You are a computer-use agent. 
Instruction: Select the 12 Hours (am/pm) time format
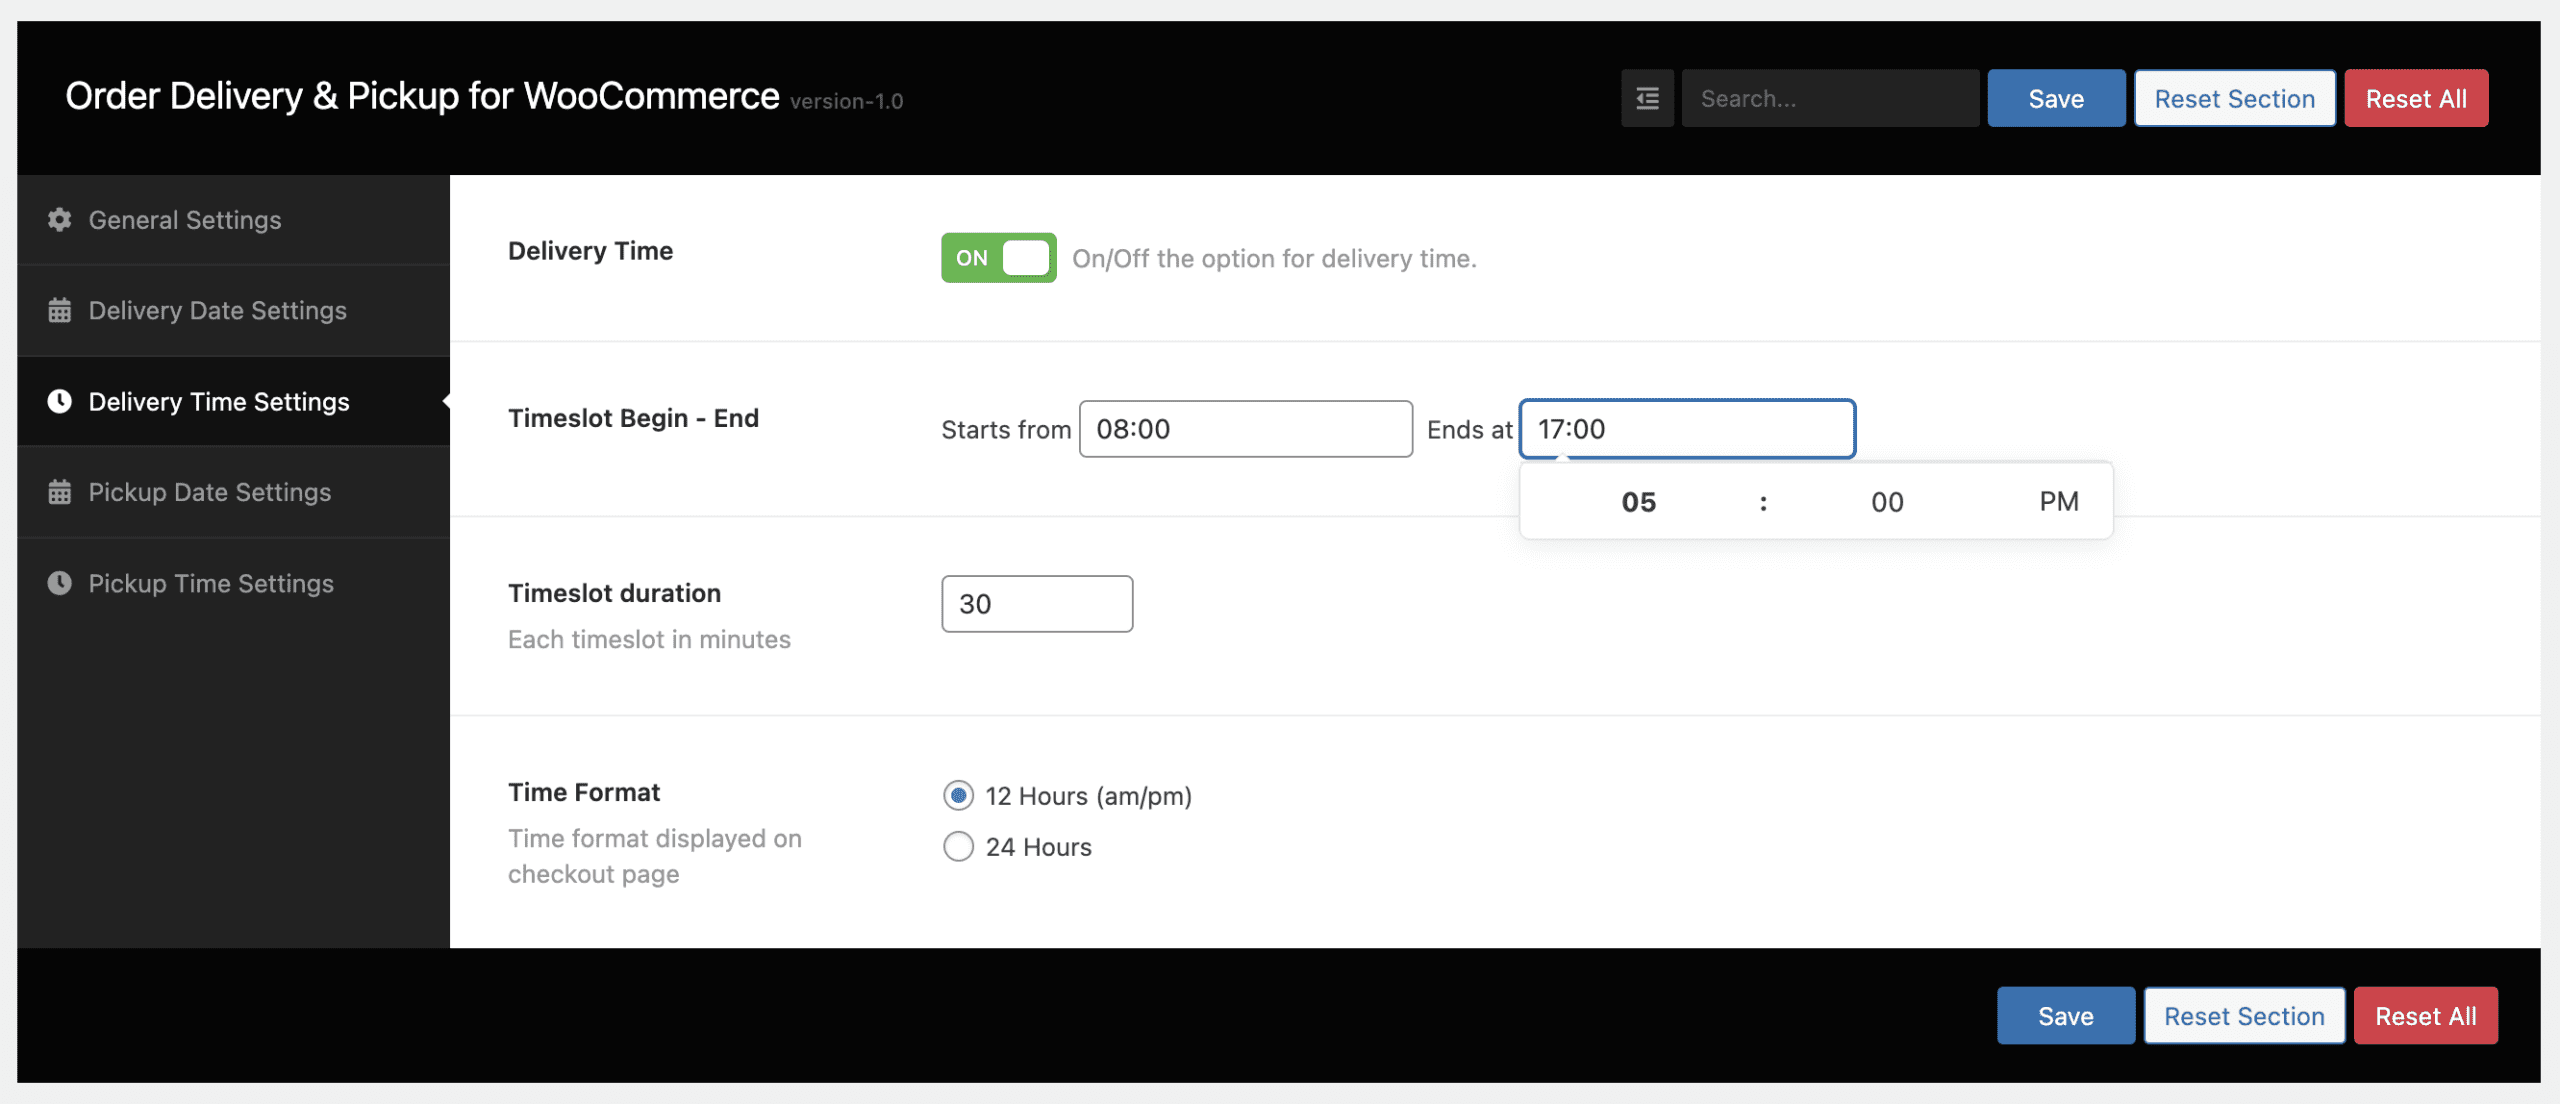coord(957,795)
